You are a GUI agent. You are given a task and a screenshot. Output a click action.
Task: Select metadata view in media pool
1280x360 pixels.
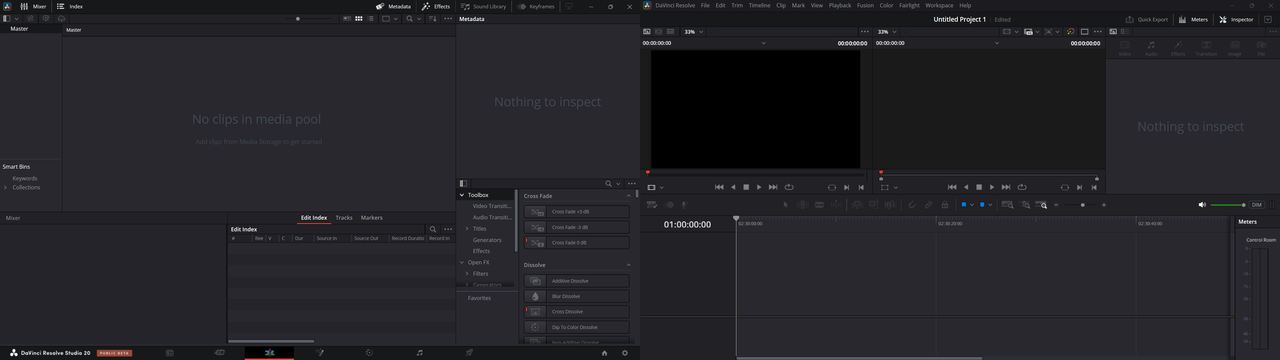click(347, 18)
